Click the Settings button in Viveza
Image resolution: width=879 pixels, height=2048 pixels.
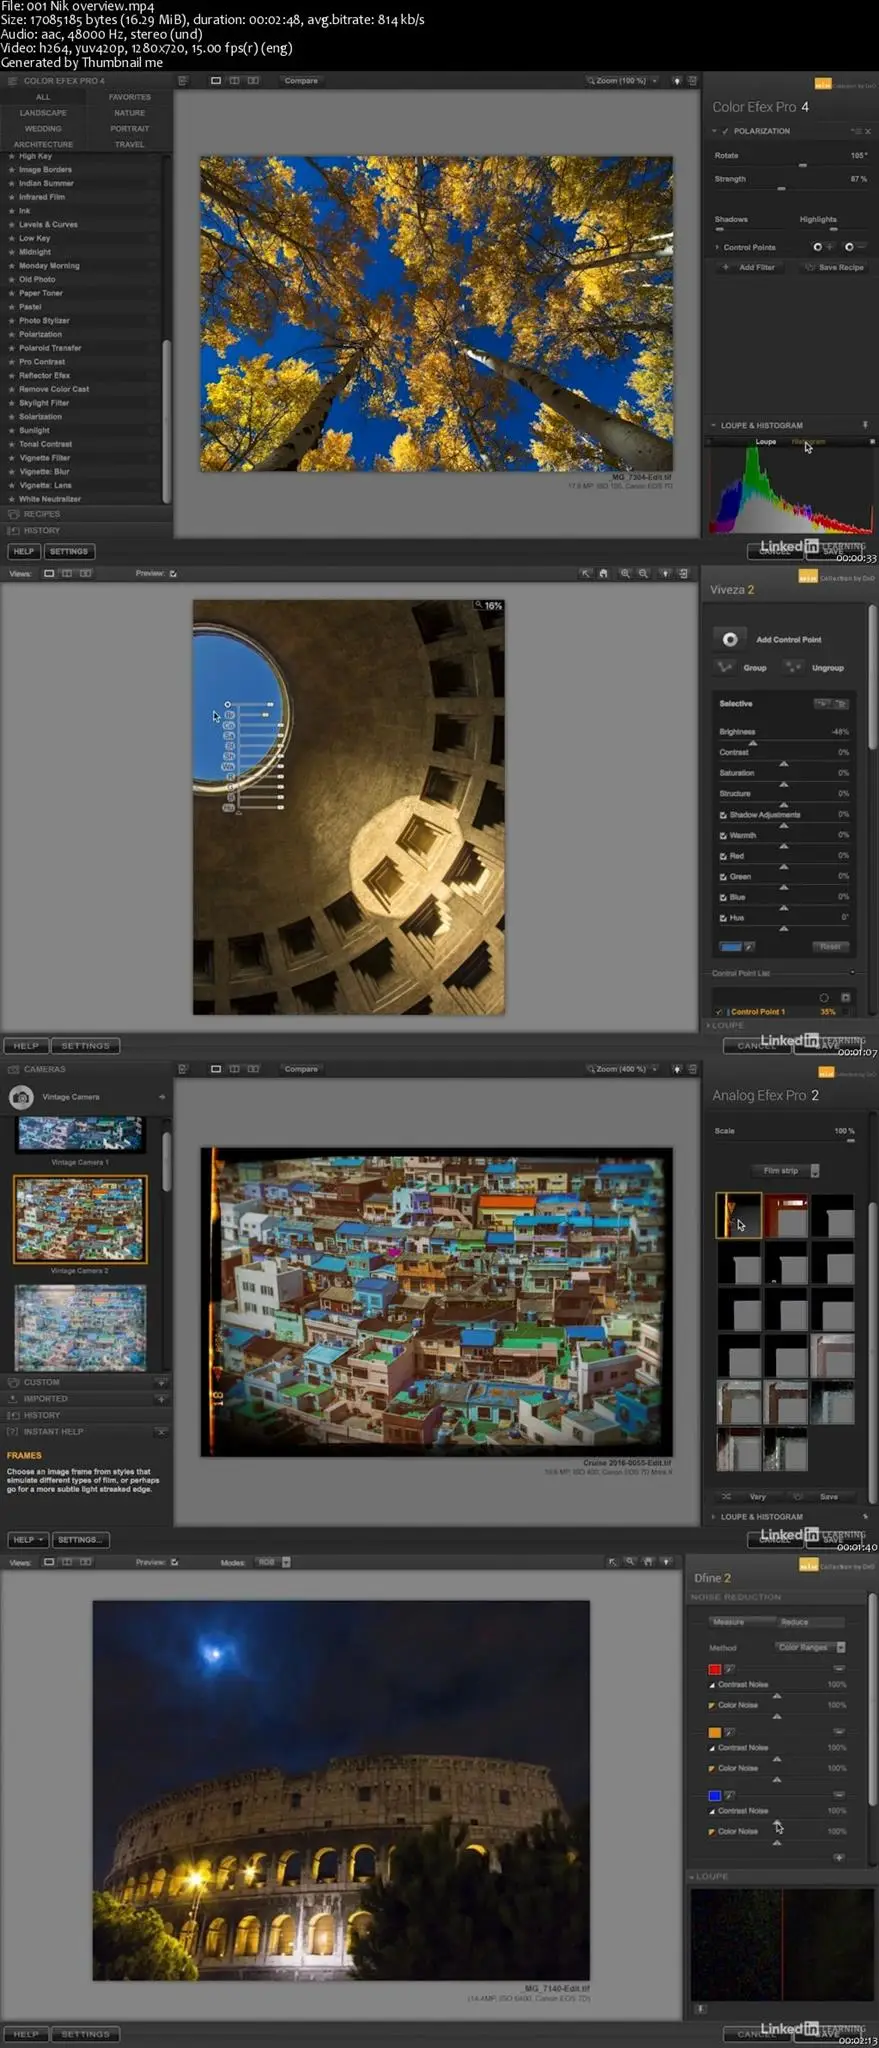coord(85,1046)
